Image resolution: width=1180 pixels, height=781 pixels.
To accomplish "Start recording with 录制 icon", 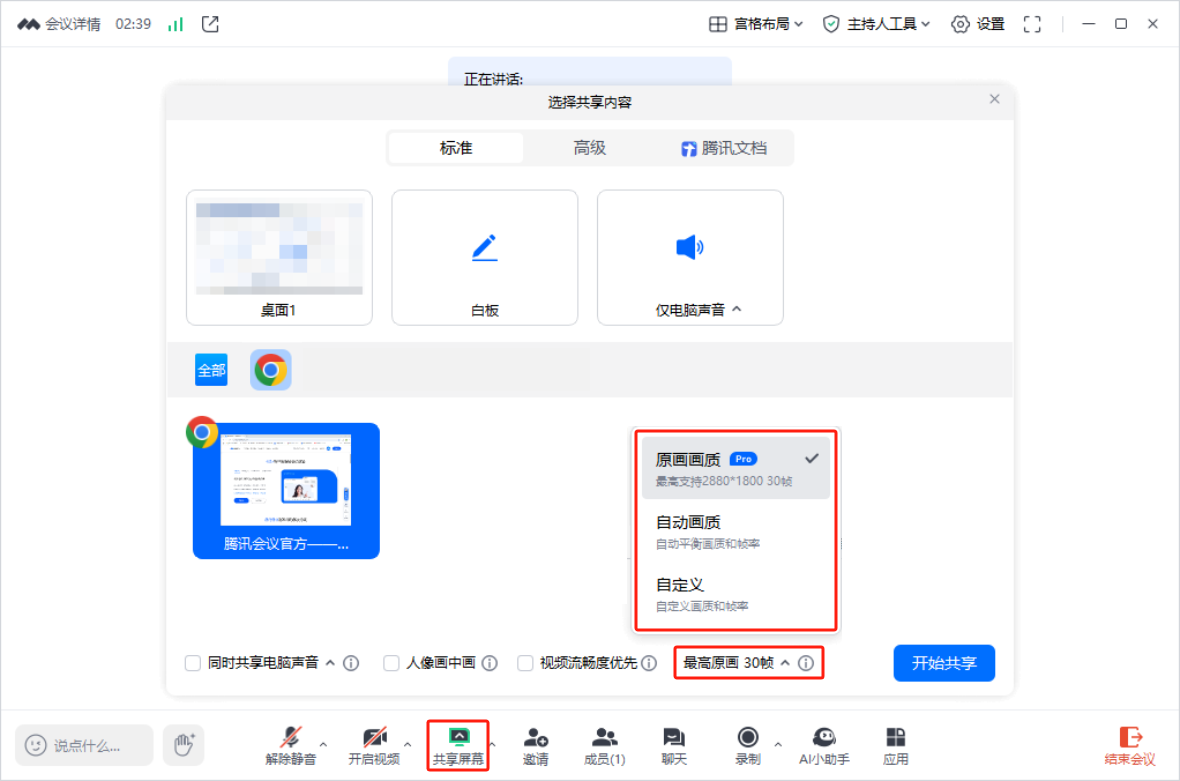I will [748, 746].
